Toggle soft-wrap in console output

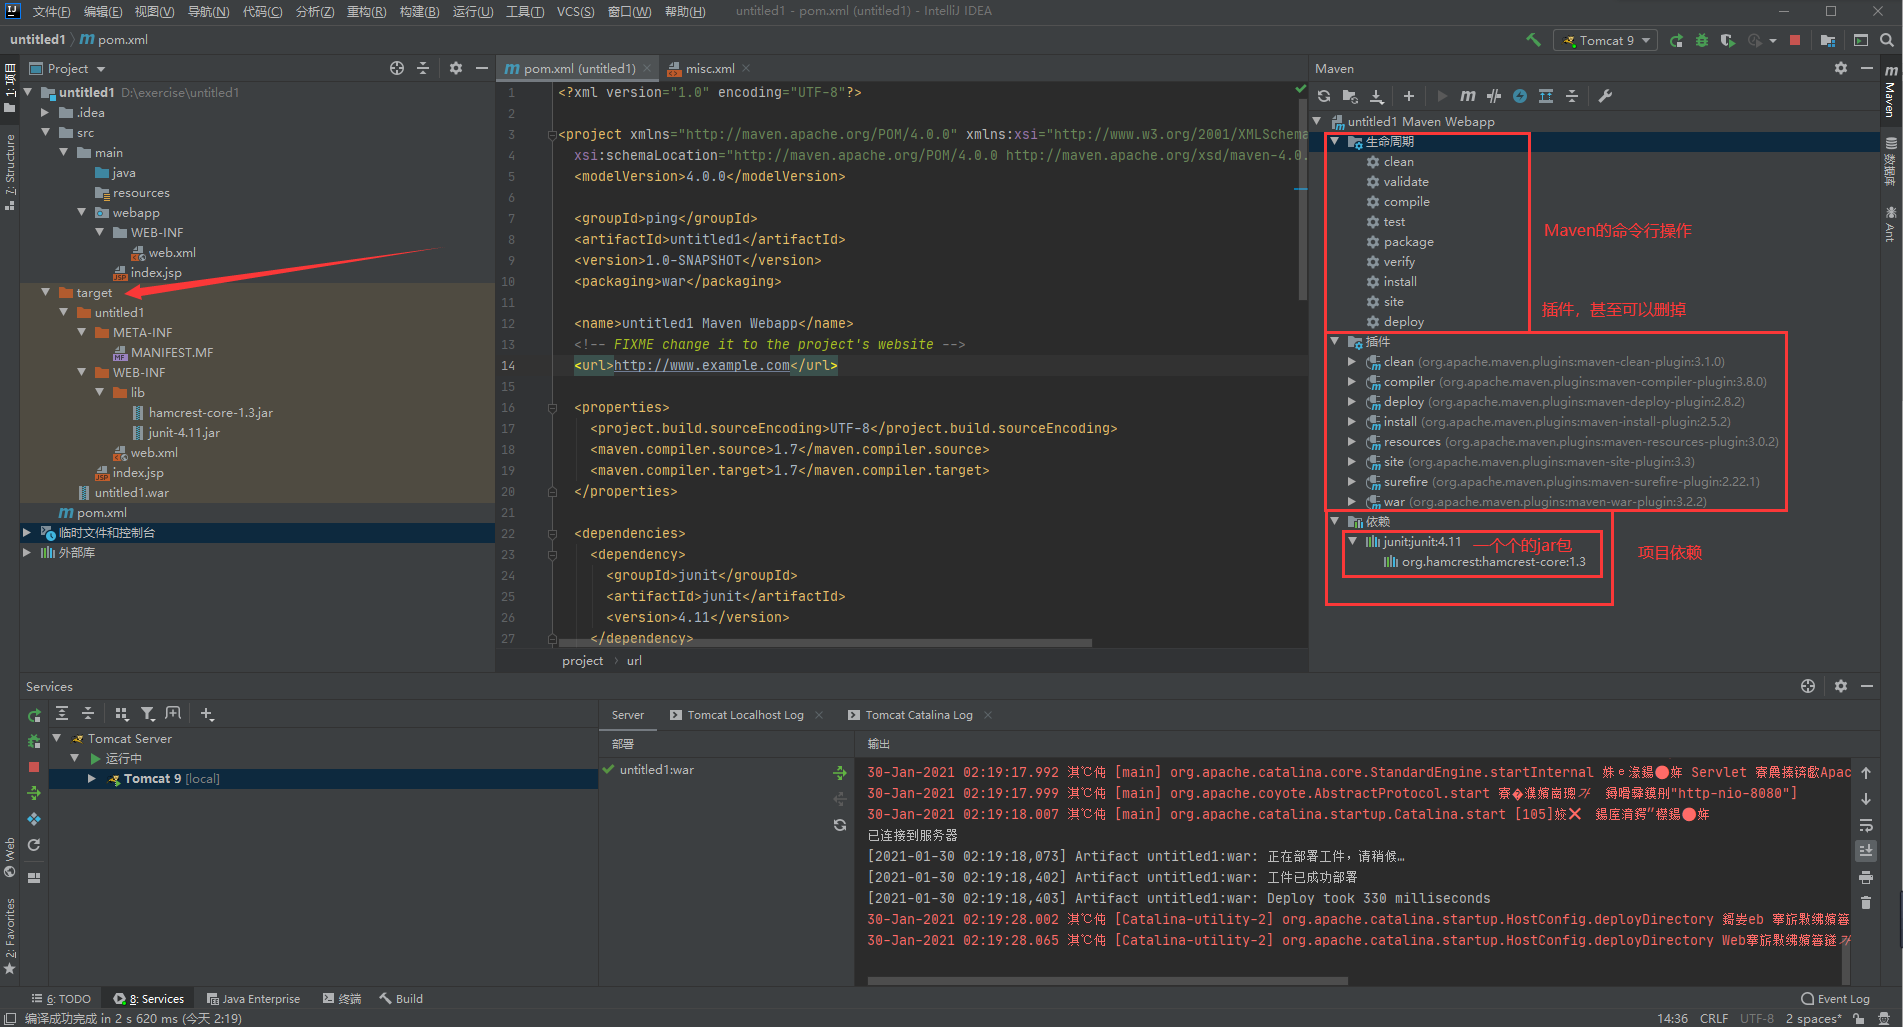[1866, 825]
